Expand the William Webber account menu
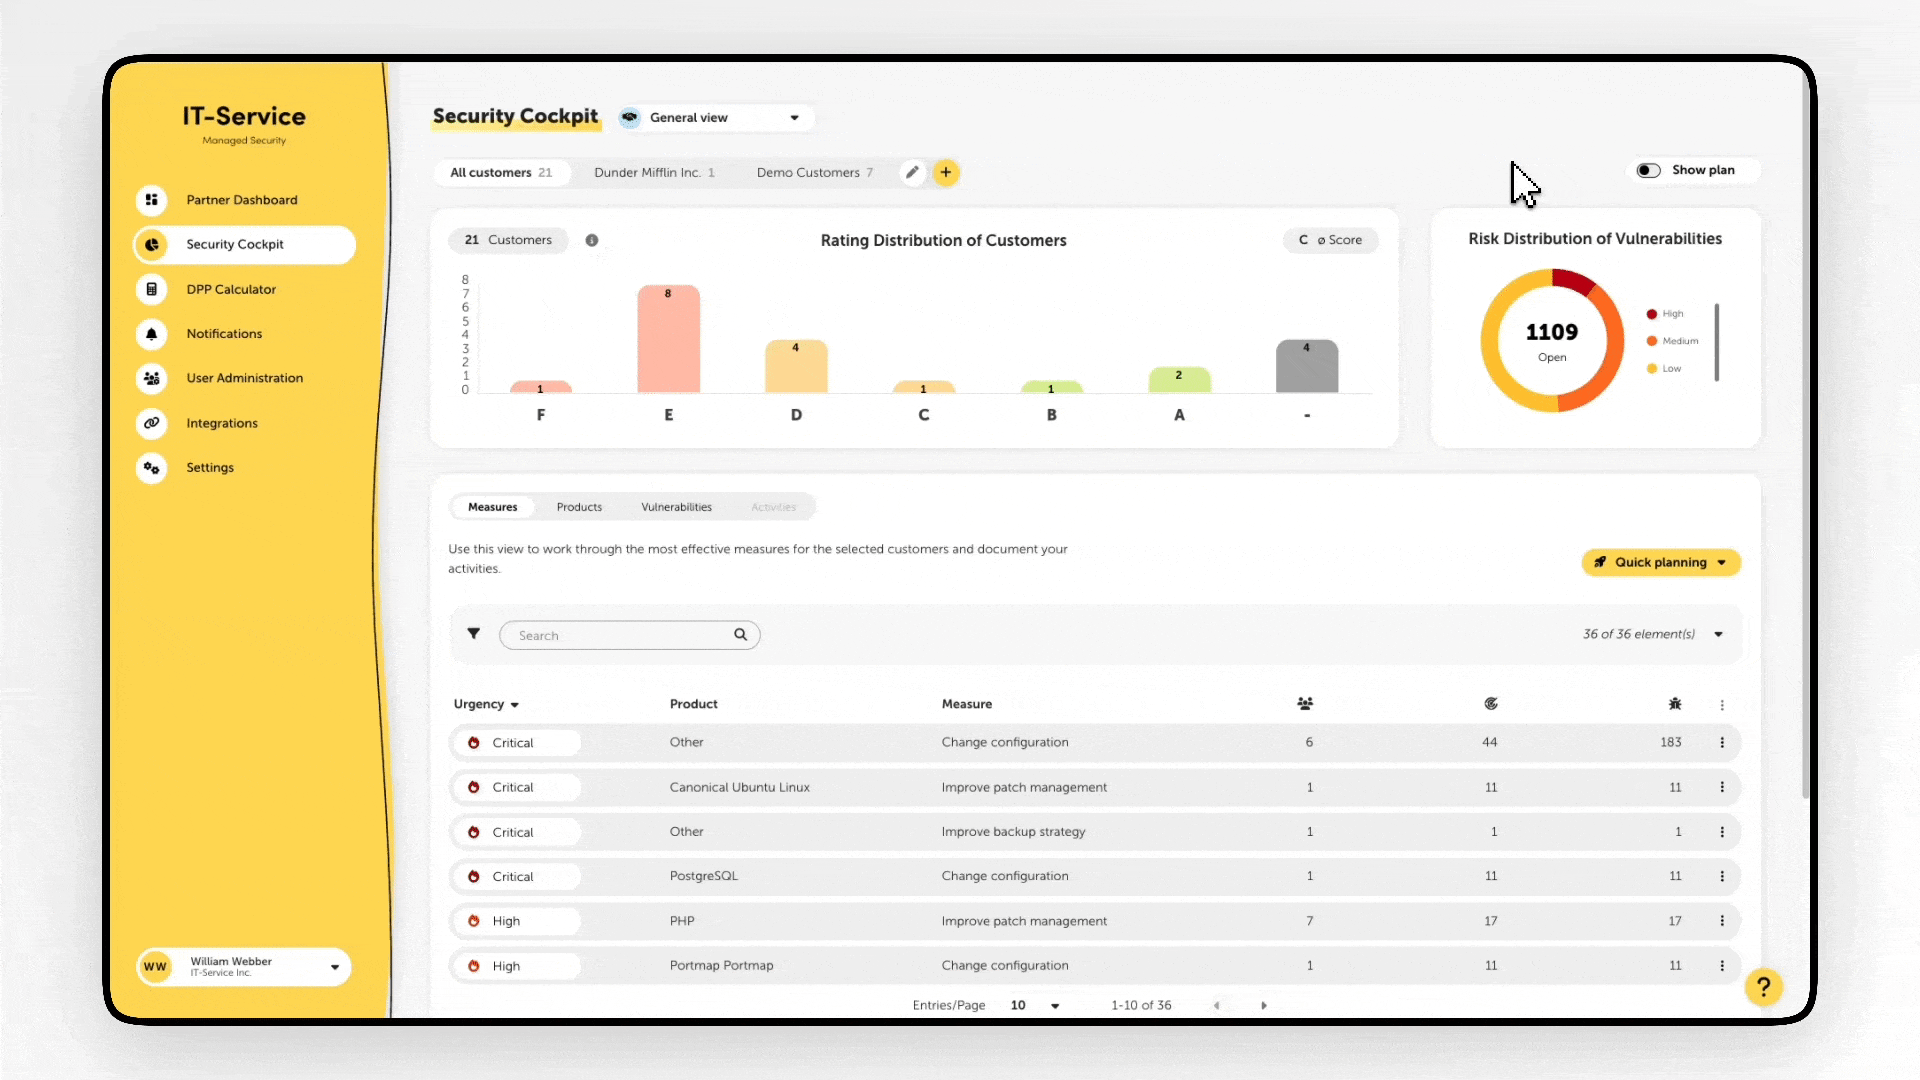Screen dimensions: 1920x1080 click(334, 967)
